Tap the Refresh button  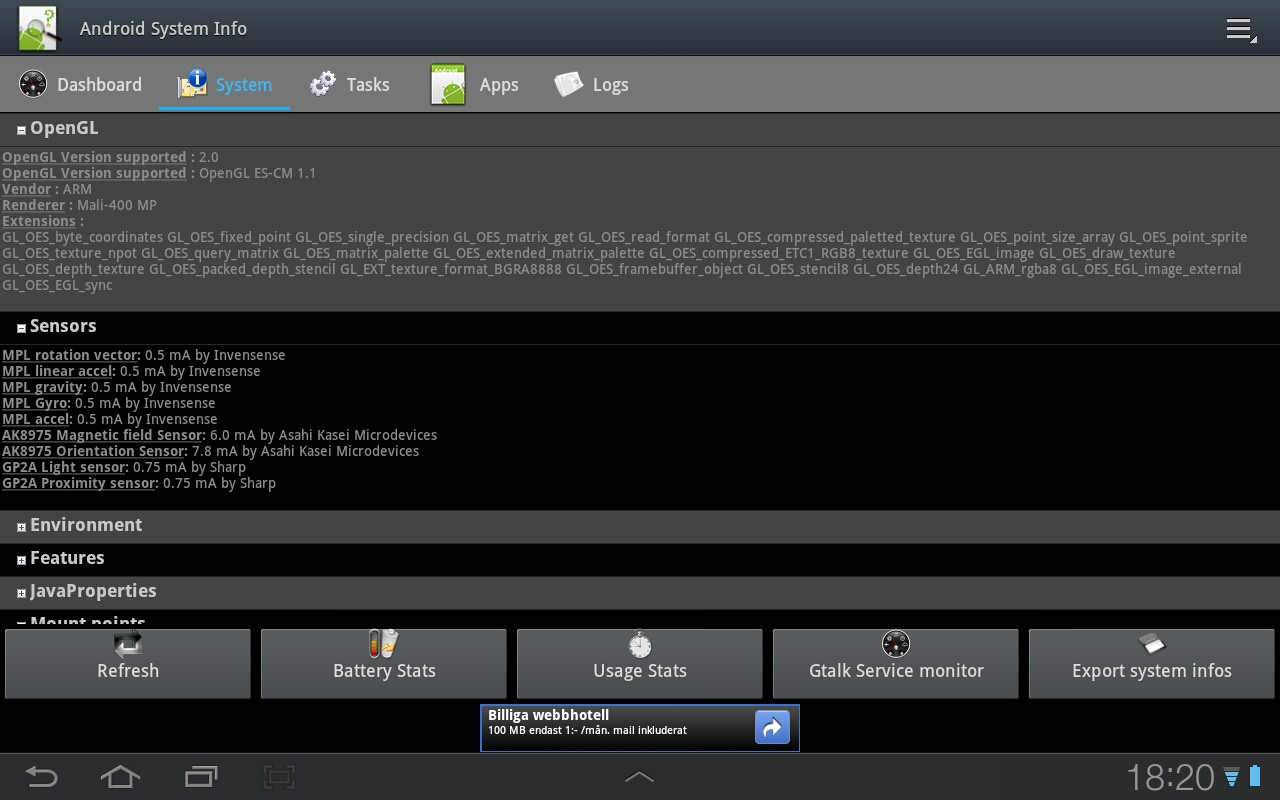tap(128, 663)
